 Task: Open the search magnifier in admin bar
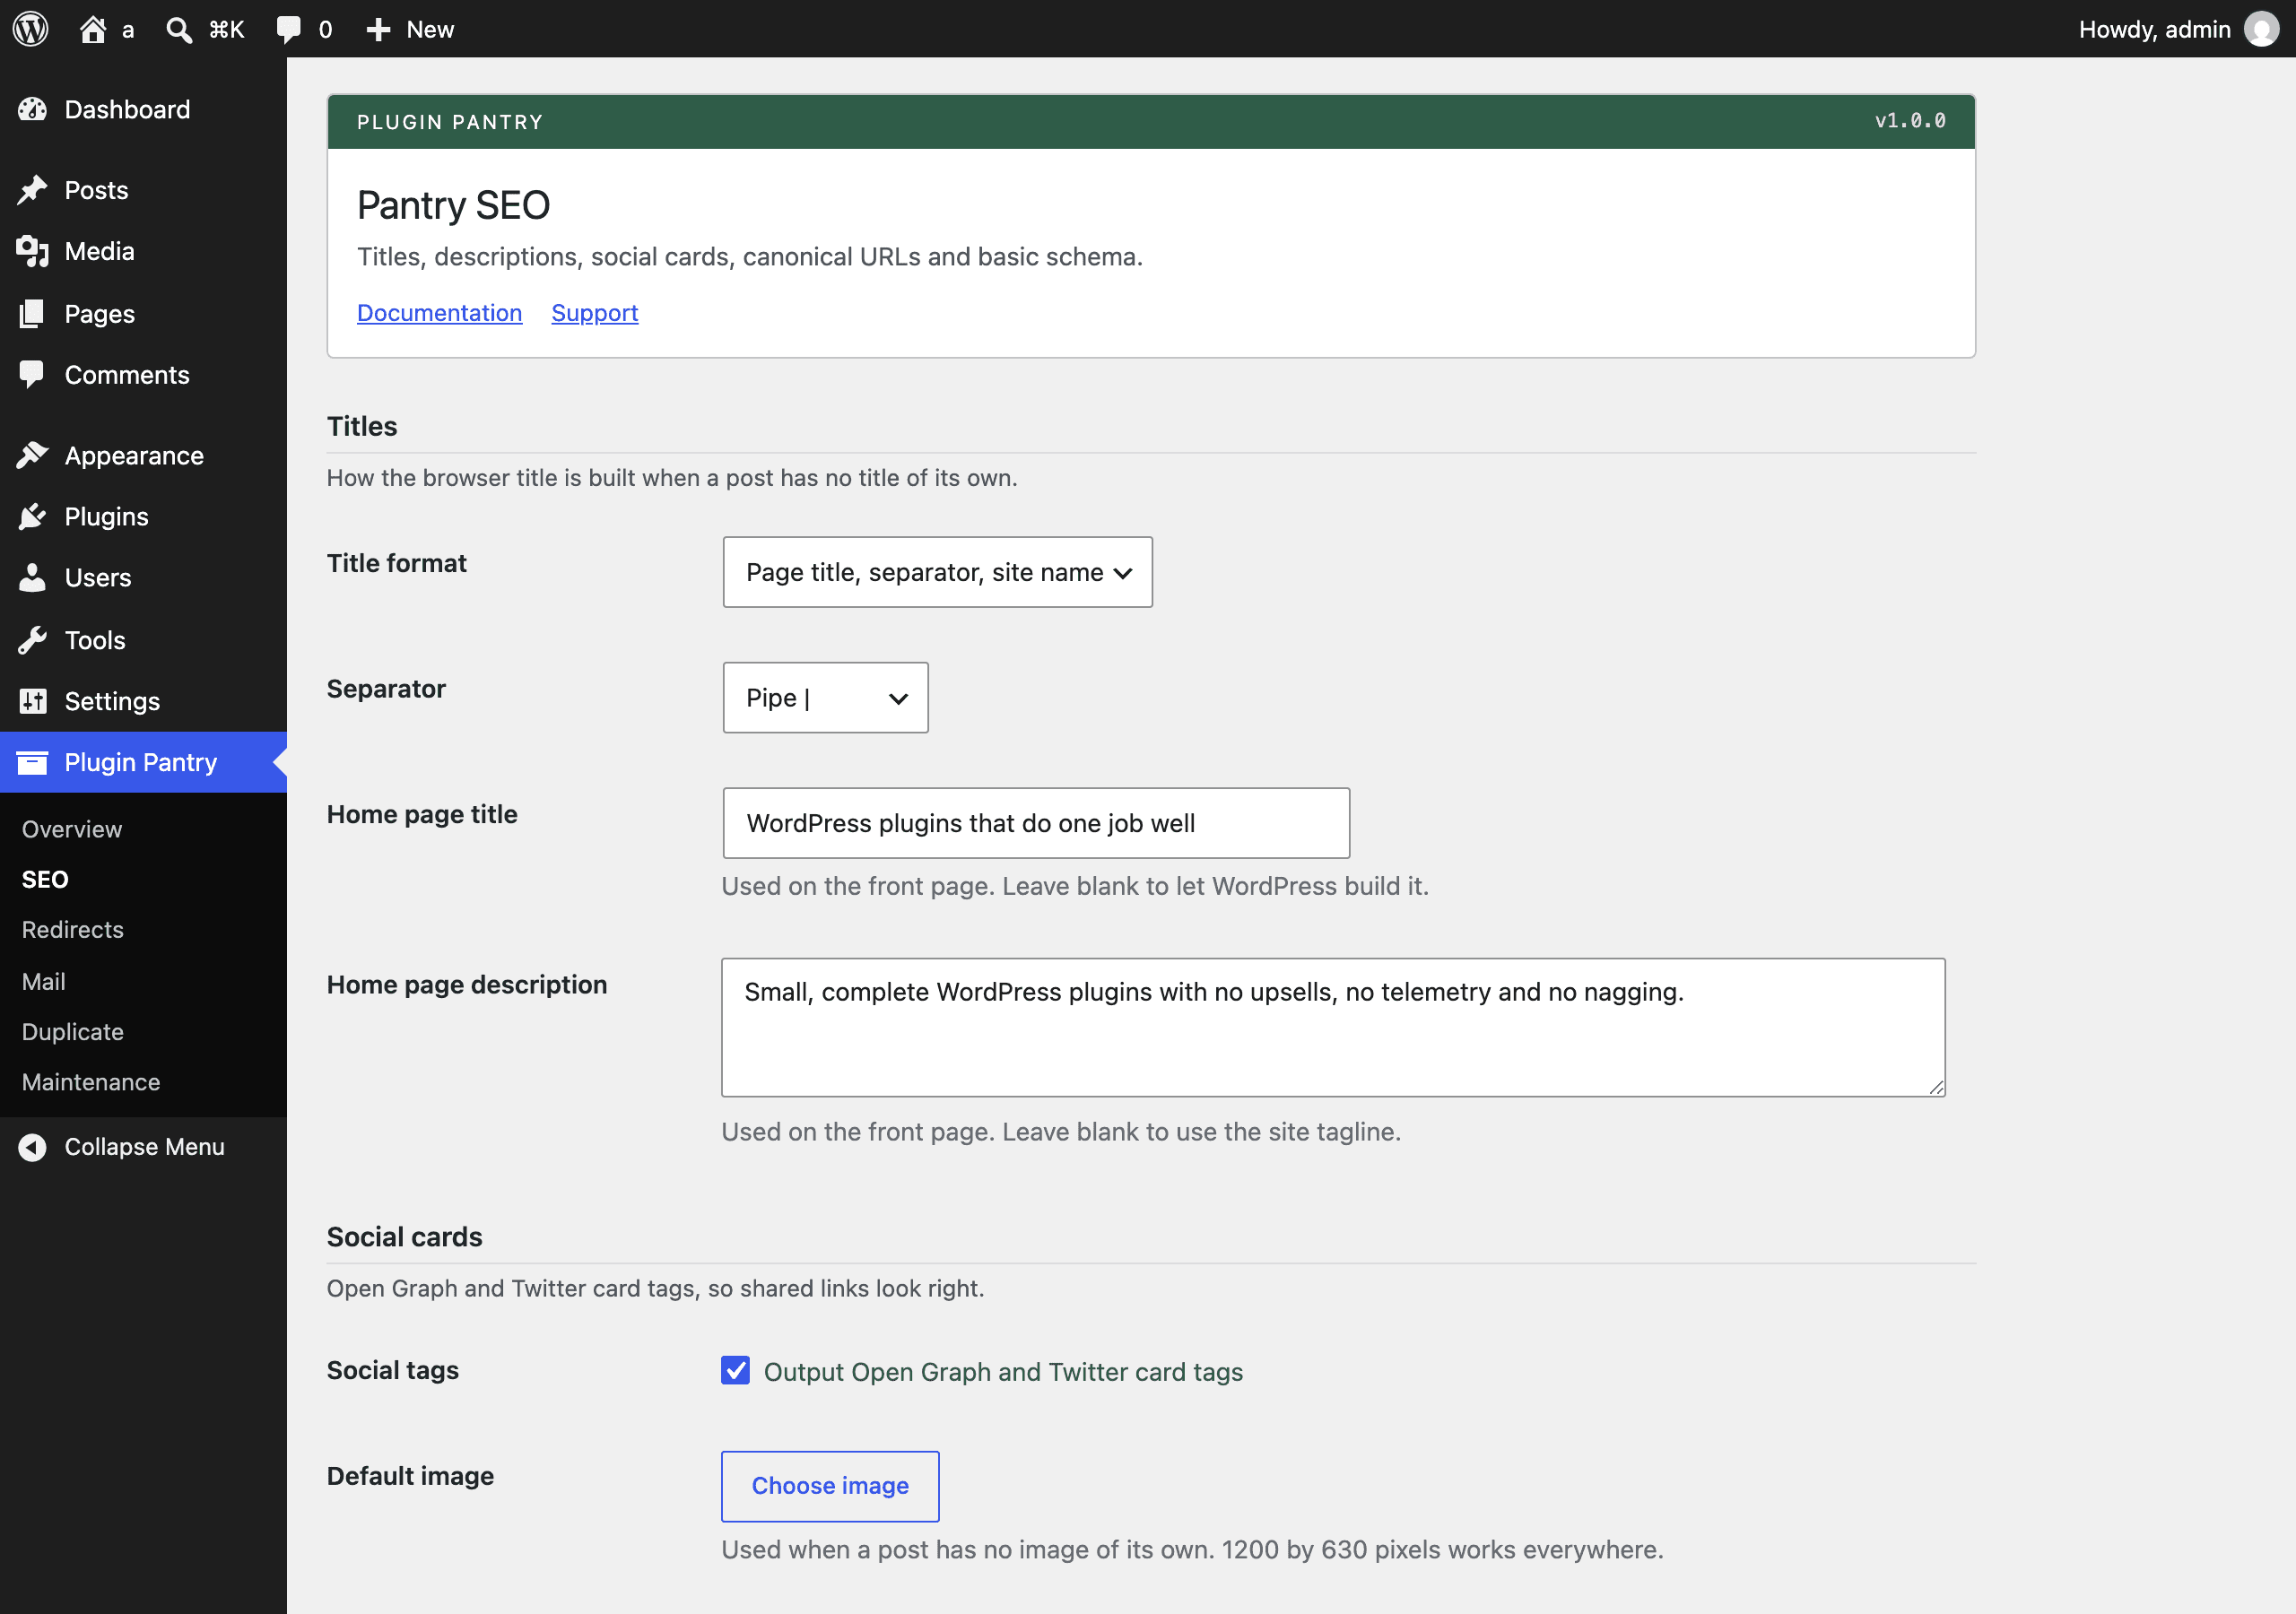[x=179, y=29]
